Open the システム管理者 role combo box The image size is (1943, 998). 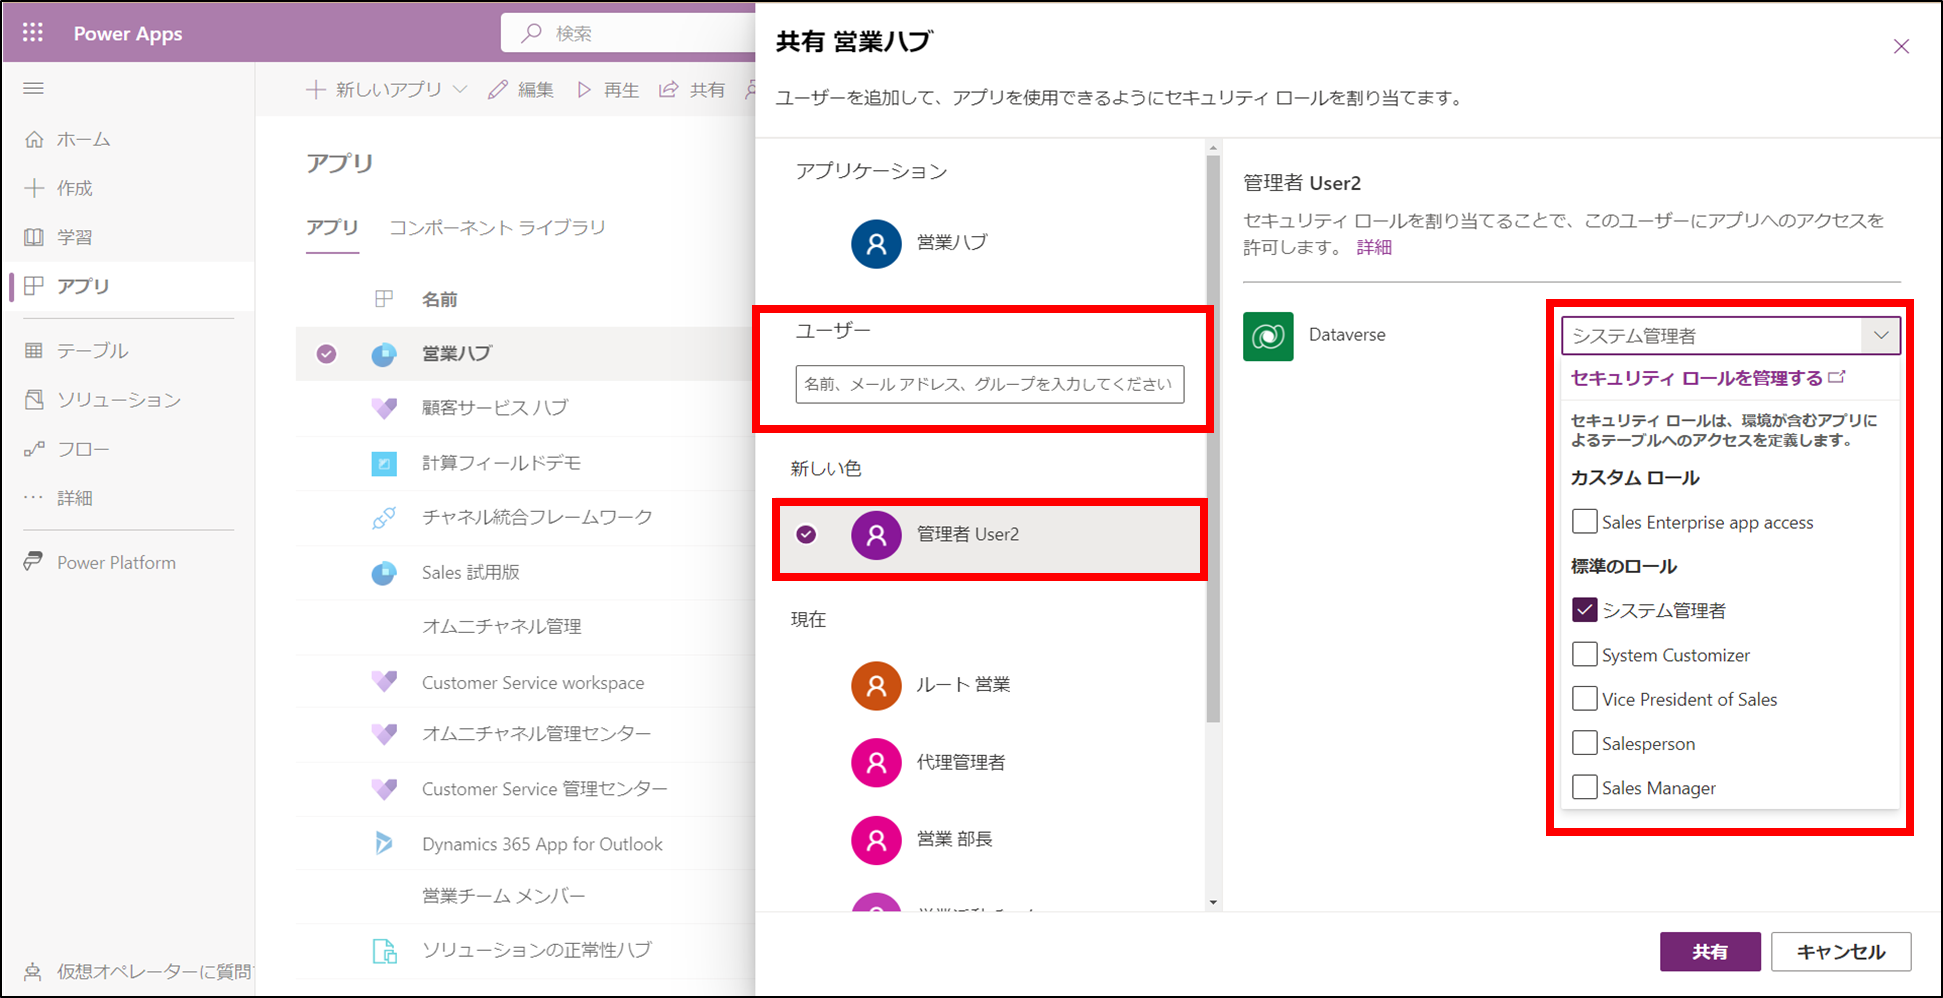tap(1730, 336)
